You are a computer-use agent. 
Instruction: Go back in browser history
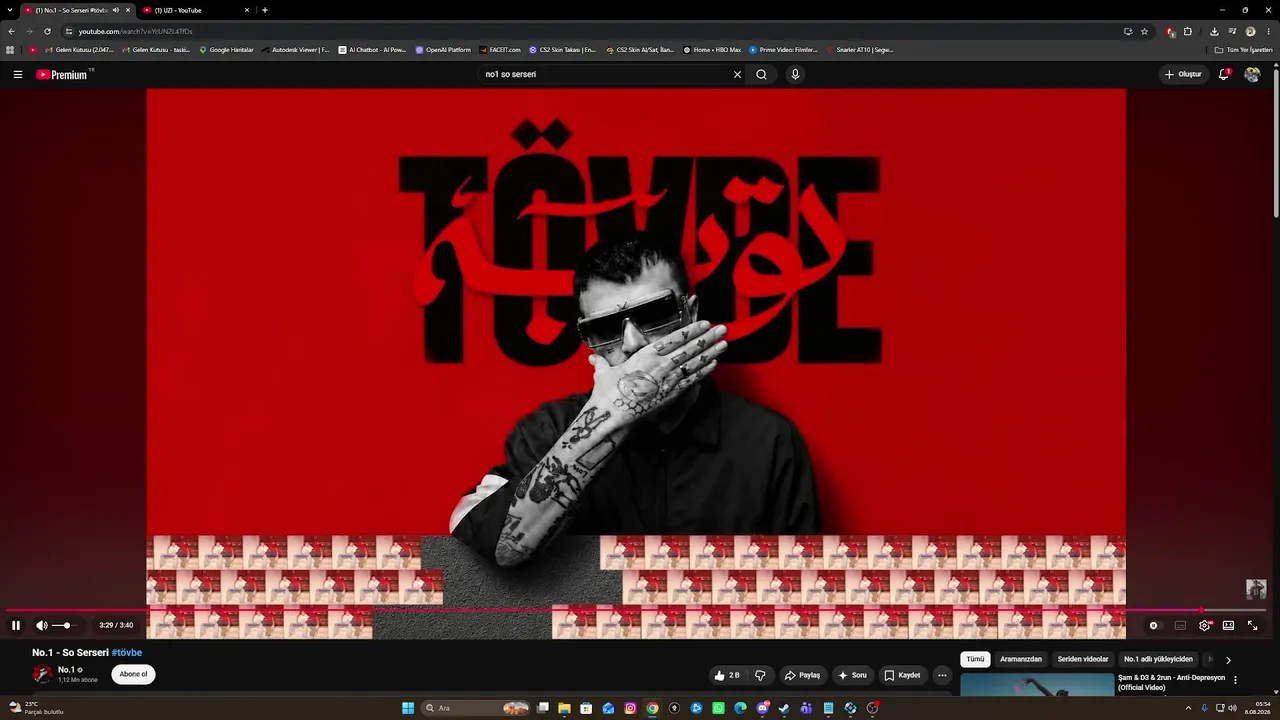click(11, 31)
